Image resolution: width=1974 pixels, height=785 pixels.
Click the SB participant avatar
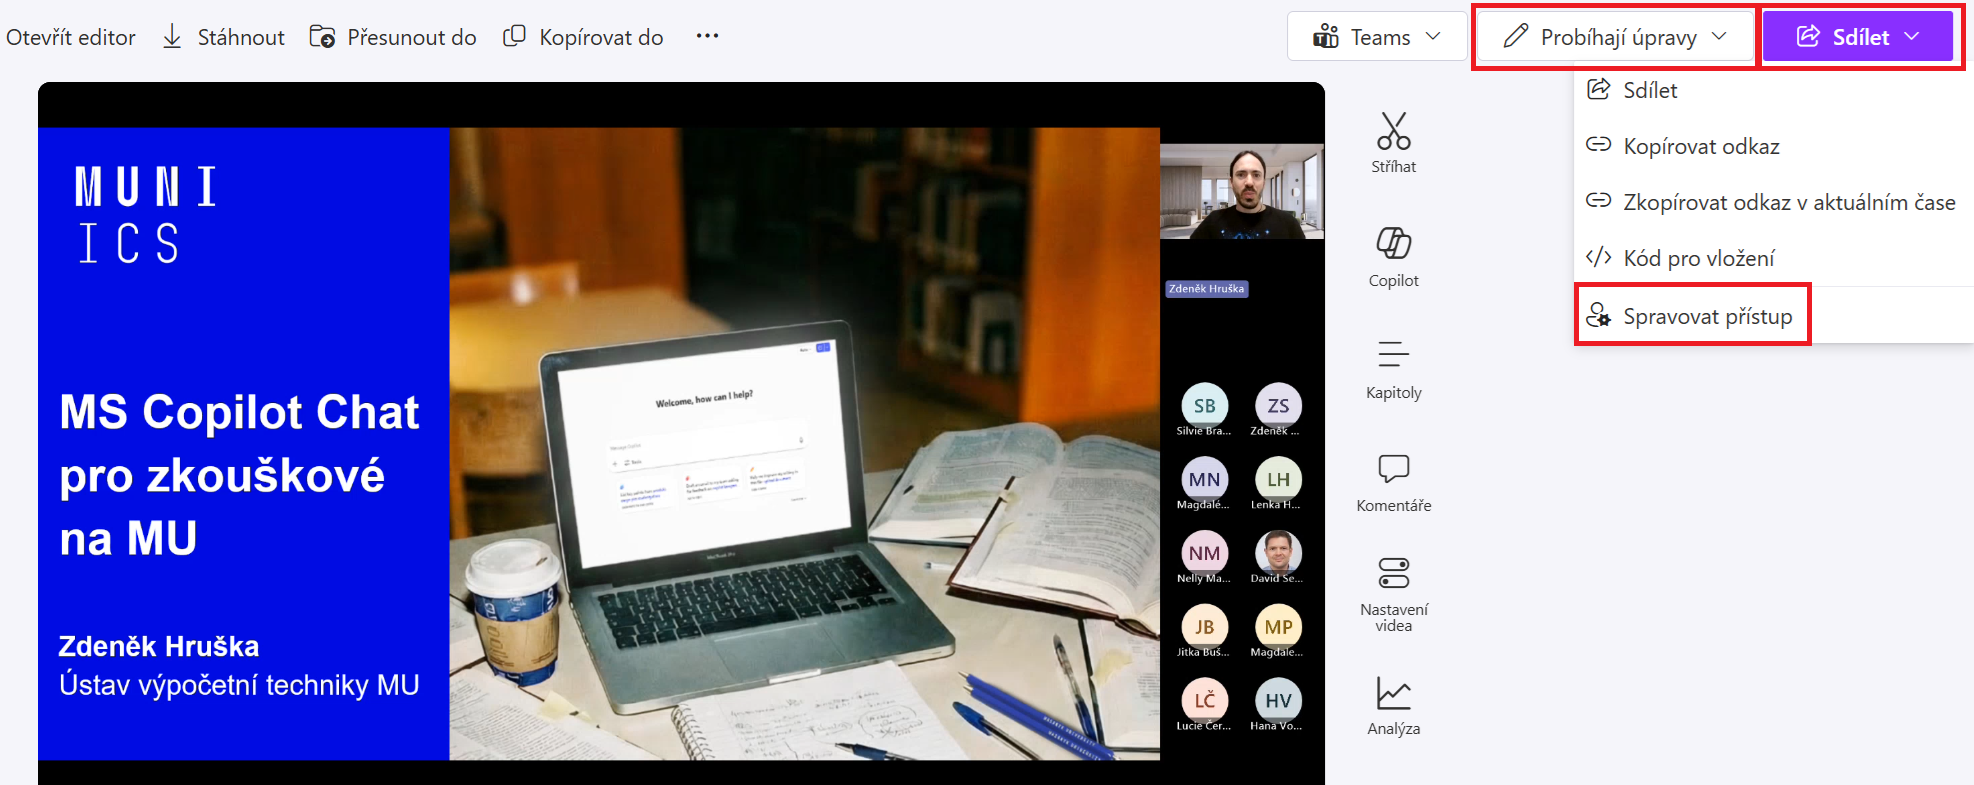[x=1204, y=405]
